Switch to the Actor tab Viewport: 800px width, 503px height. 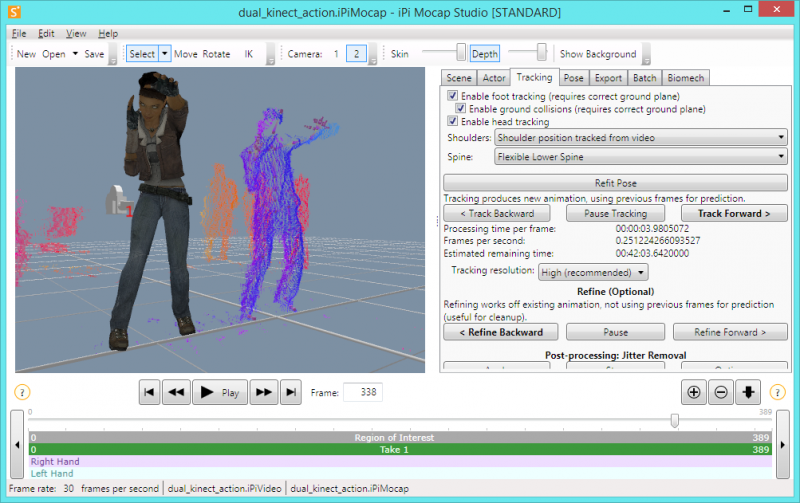pyautogui.click(x=494, y=78)
